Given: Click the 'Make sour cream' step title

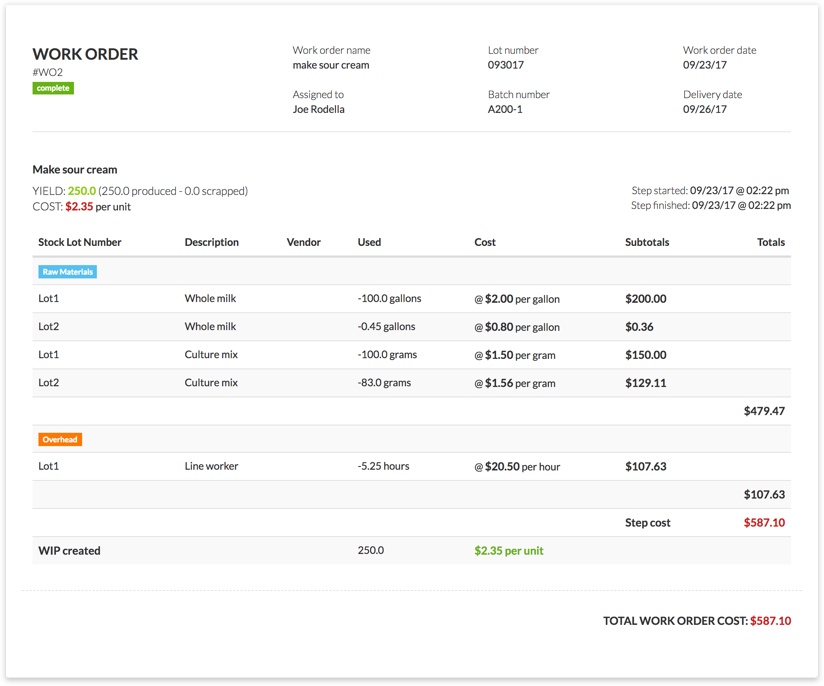Looking at the screenshot, I should 75,170.
